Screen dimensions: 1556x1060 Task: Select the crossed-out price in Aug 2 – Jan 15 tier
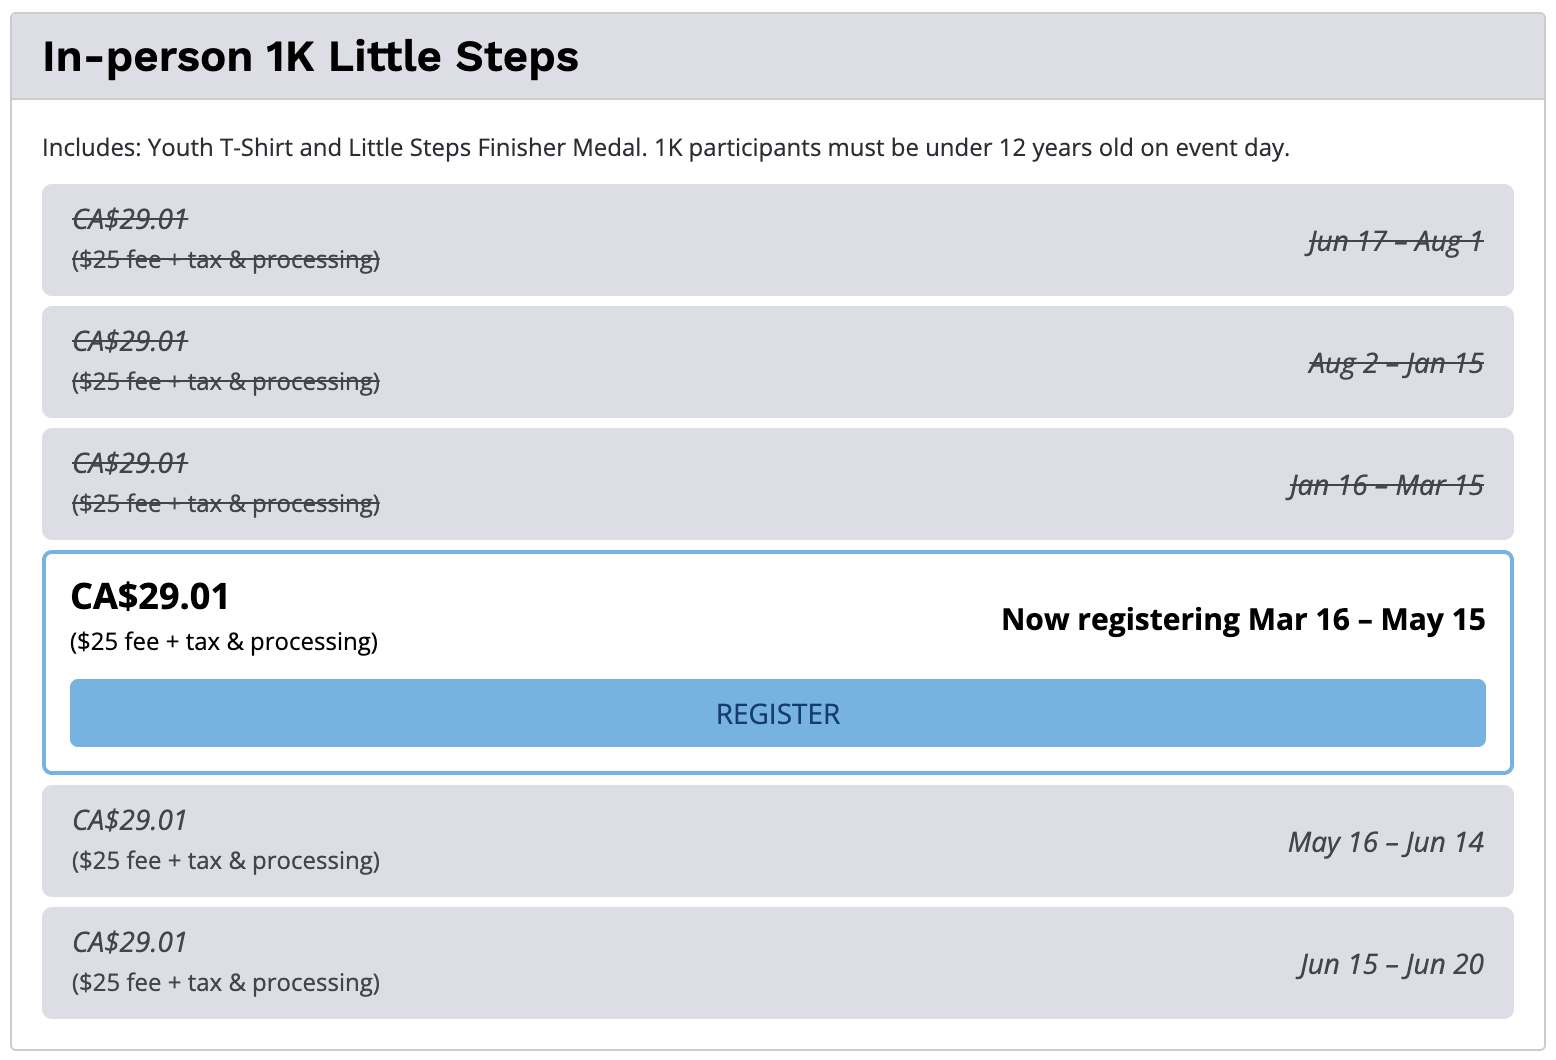click(x=130, y=341)
